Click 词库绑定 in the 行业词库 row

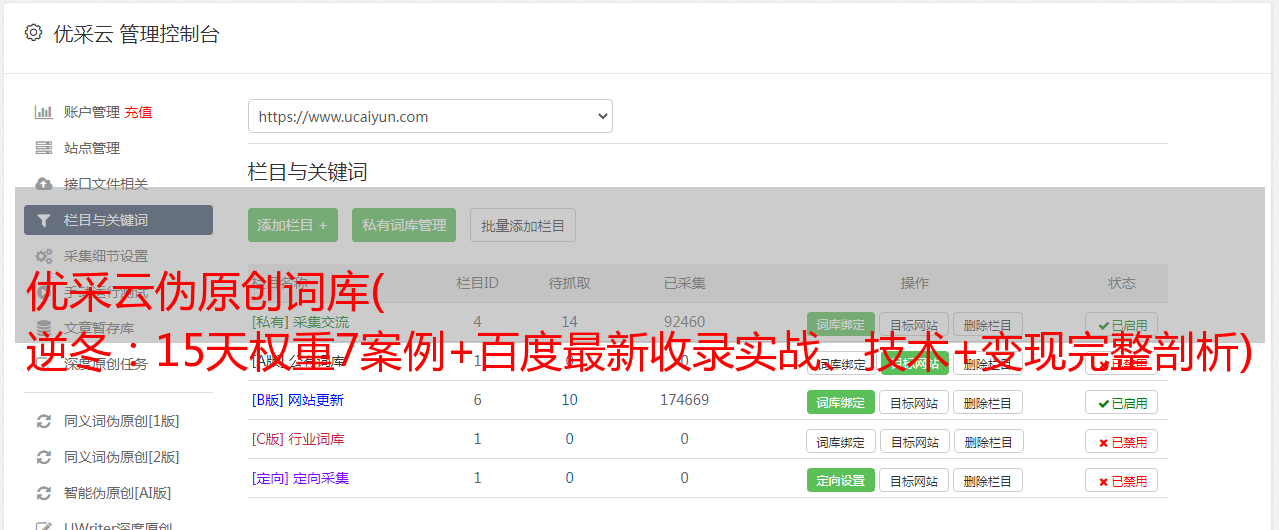pos(841,441)
